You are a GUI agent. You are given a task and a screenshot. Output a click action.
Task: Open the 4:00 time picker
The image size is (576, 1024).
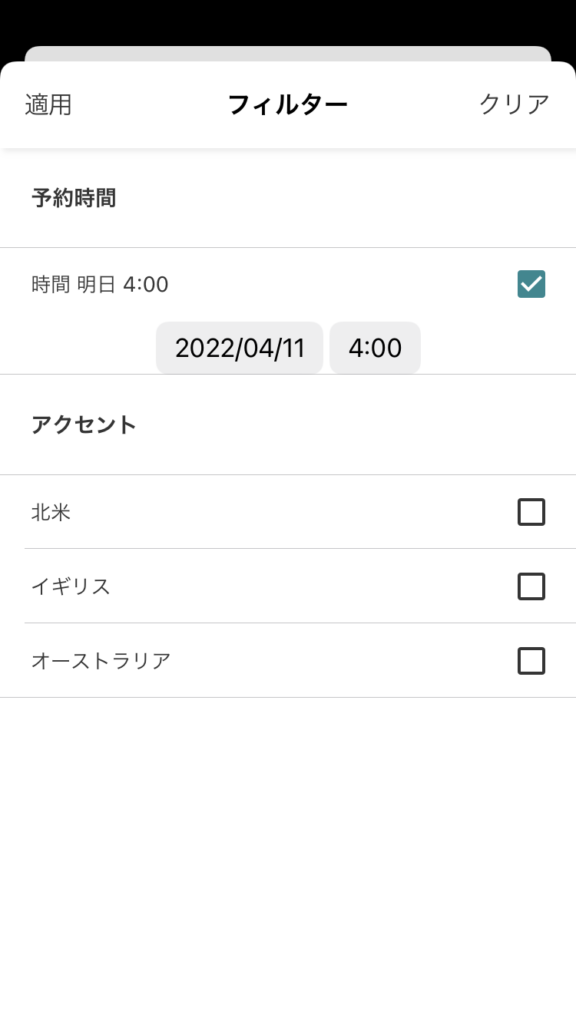[375, 348]
